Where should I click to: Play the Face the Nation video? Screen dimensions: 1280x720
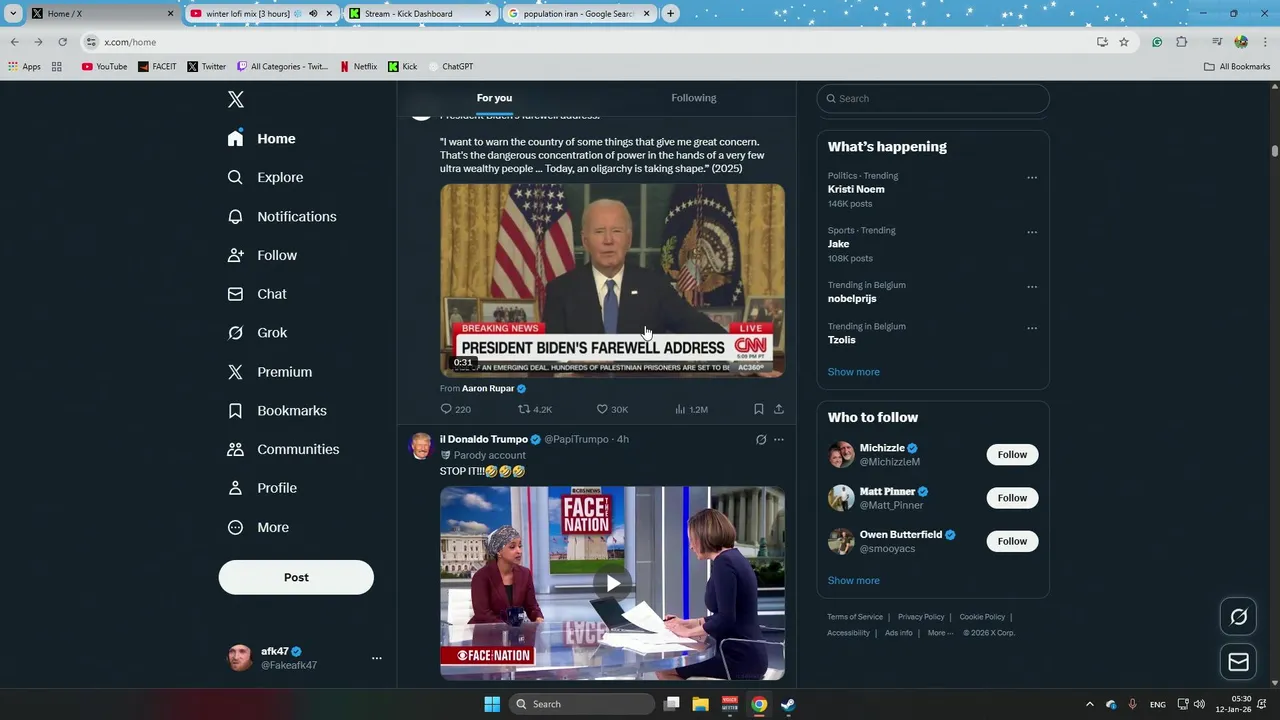pos(613,583)
